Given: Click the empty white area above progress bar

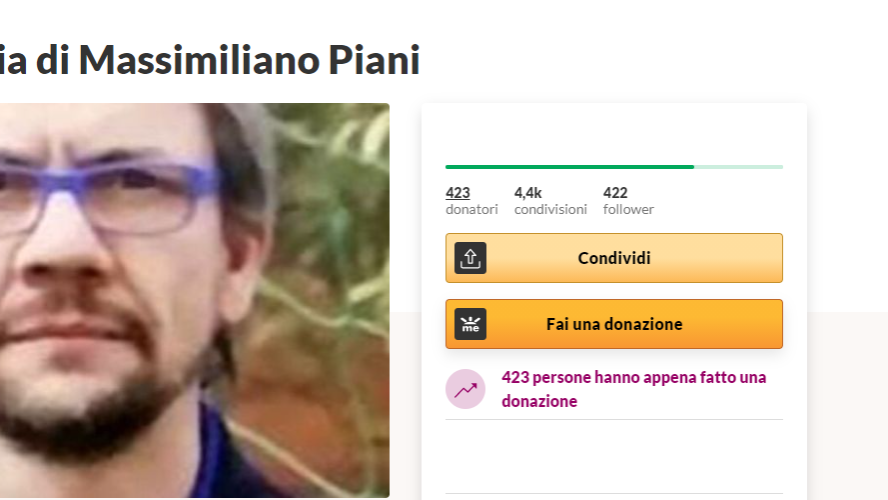Looking at the screenshot, I should tap(614, 133).
